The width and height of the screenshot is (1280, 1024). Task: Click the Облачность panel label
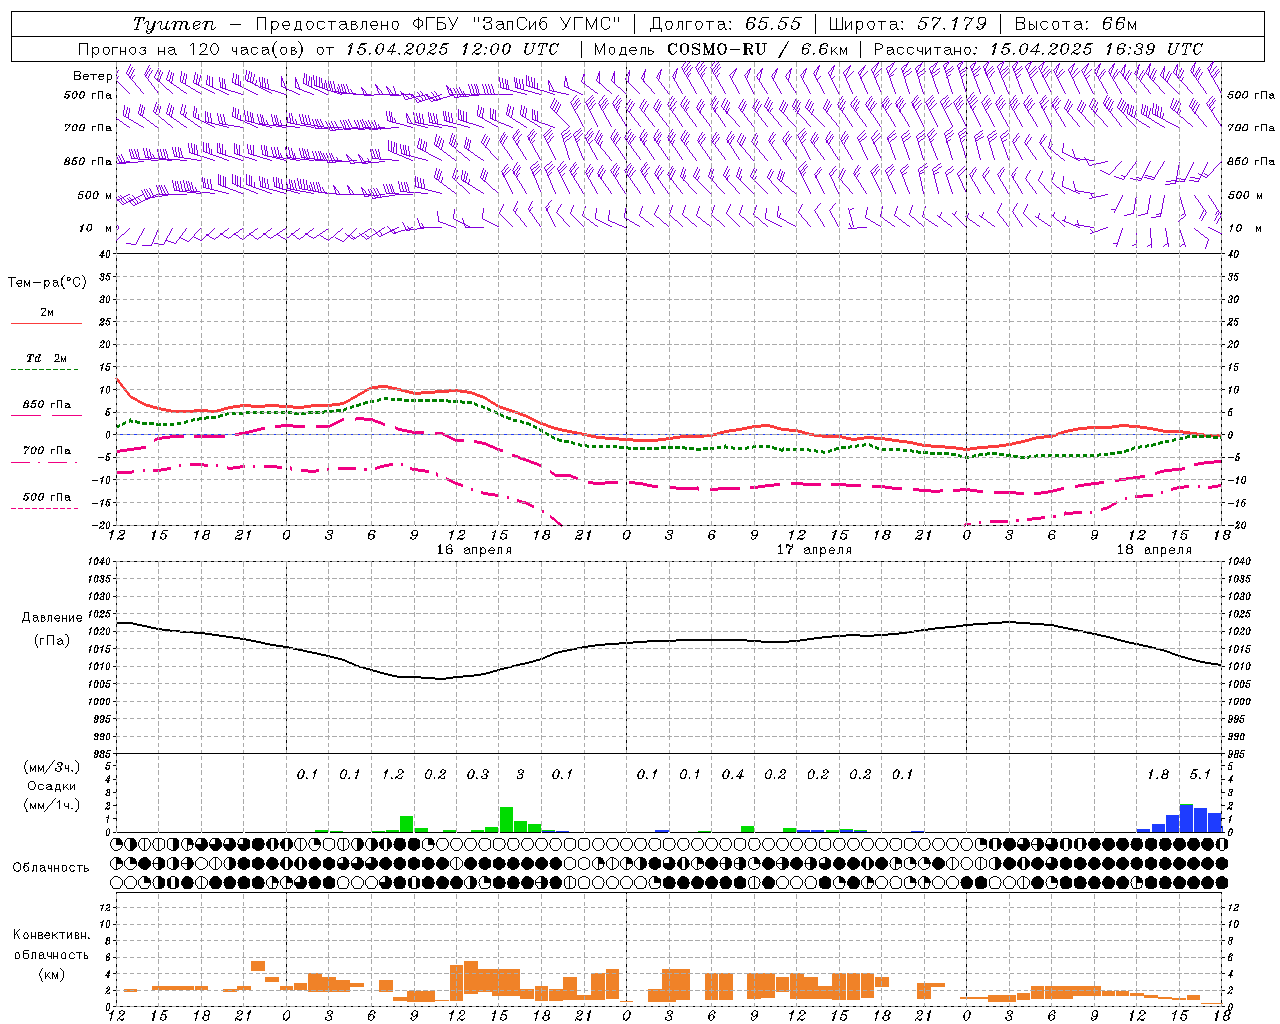[x=51, y=867]
